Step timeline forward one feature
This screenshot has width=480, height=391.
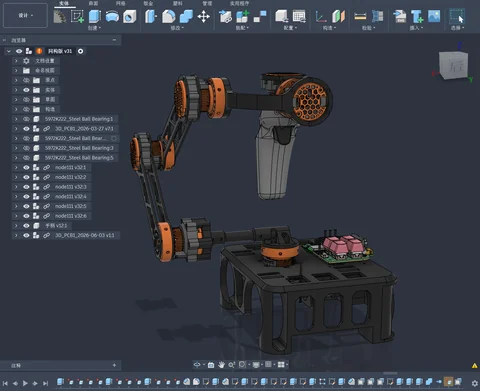pyautogui.click(x=35, y=383)
